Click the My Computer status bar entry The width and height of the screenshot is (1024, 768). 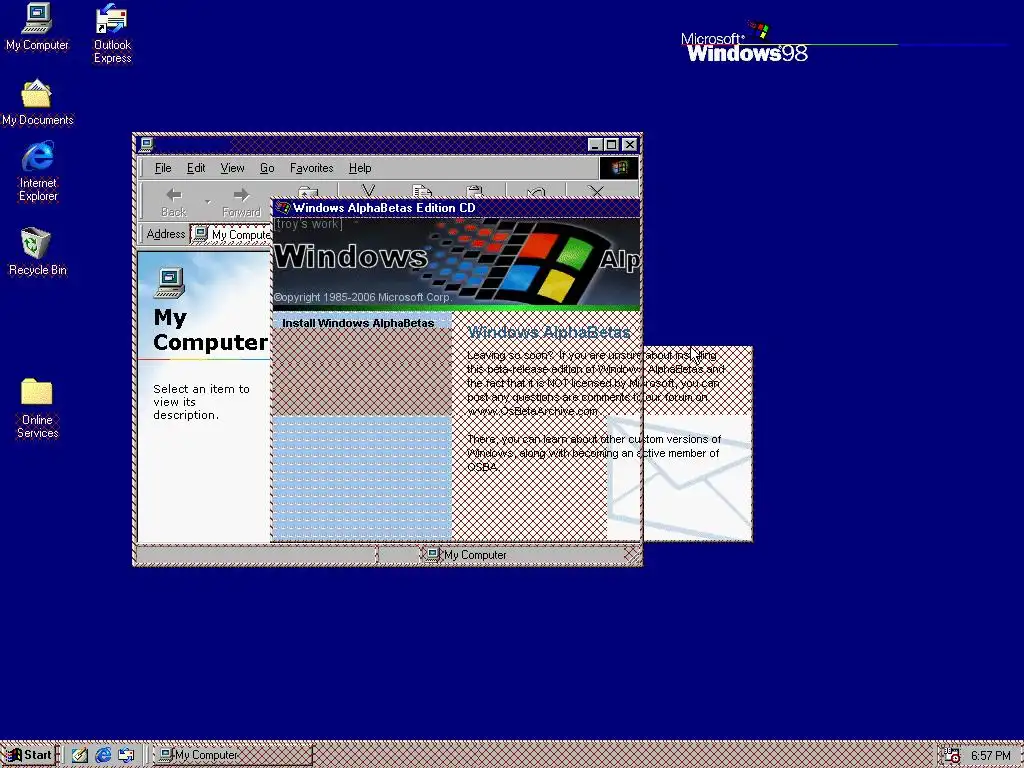(x=466, y=554)
